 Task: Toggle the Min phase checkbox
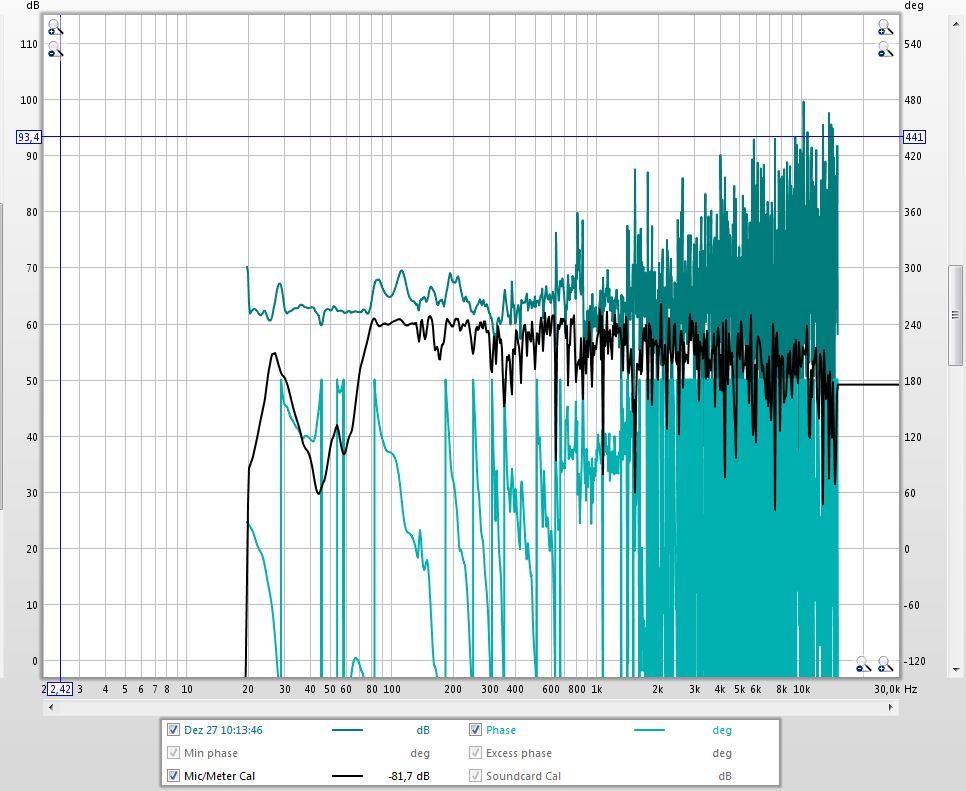coord(174,753)
